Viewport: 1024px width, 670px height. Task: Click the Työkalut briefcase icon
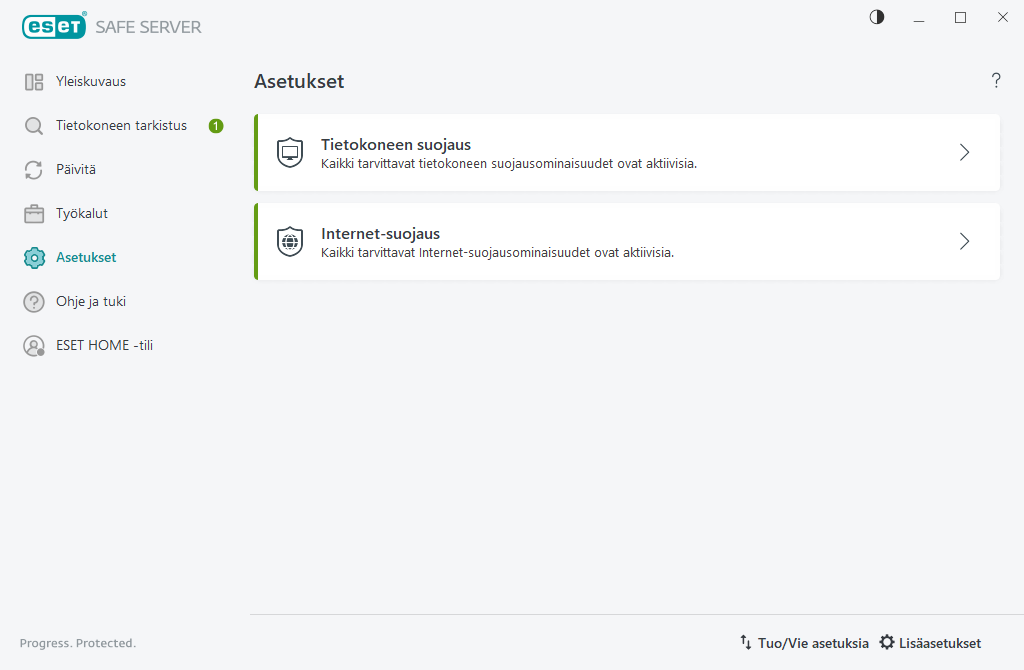click(34, 214)
